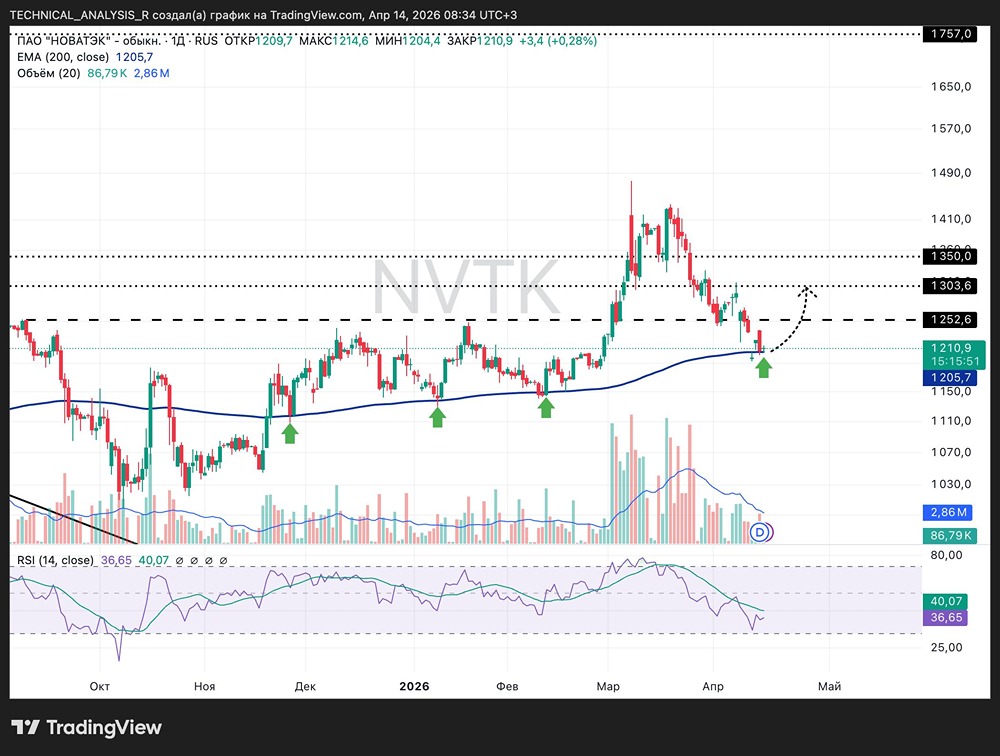Viewport: 1000px width, 756px height.
Task: Click the first ø icon in the RSI legend
Action: click(x=179, y=561)
